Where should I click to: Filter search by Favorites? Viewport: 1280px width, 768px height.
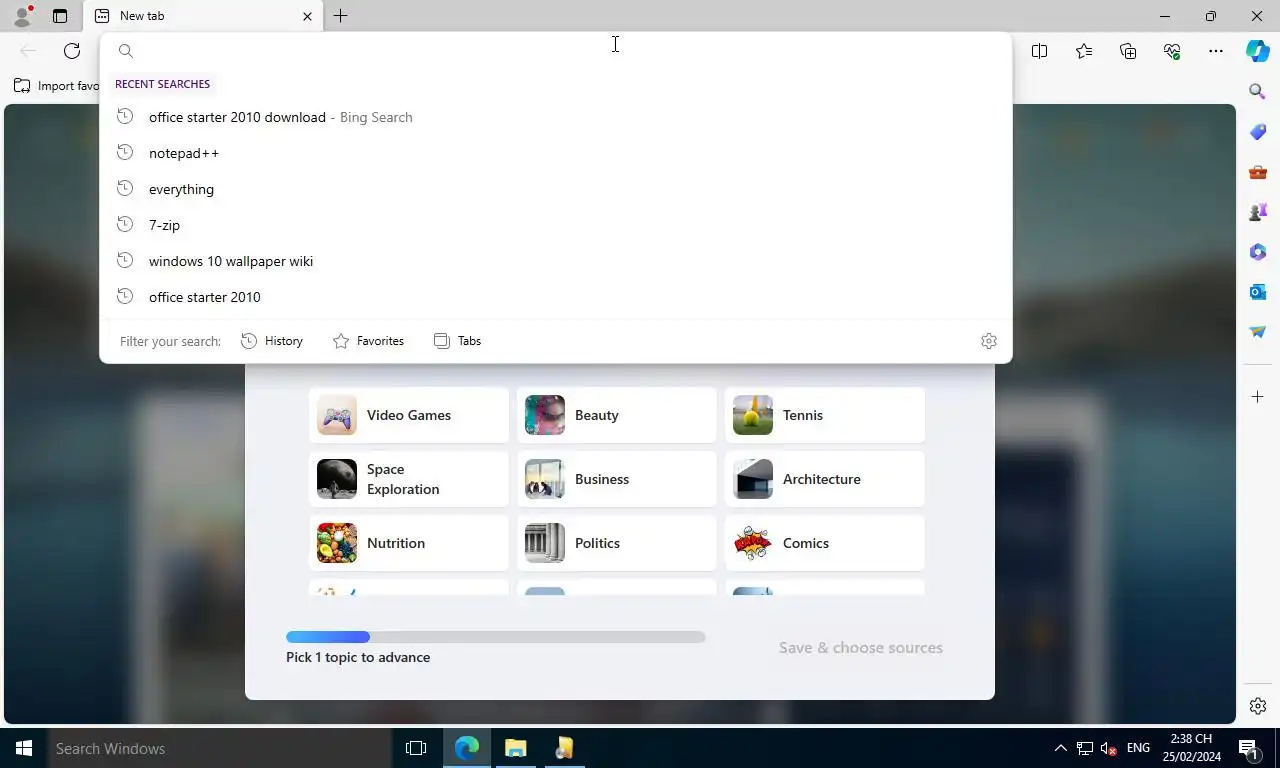(368, 341)
